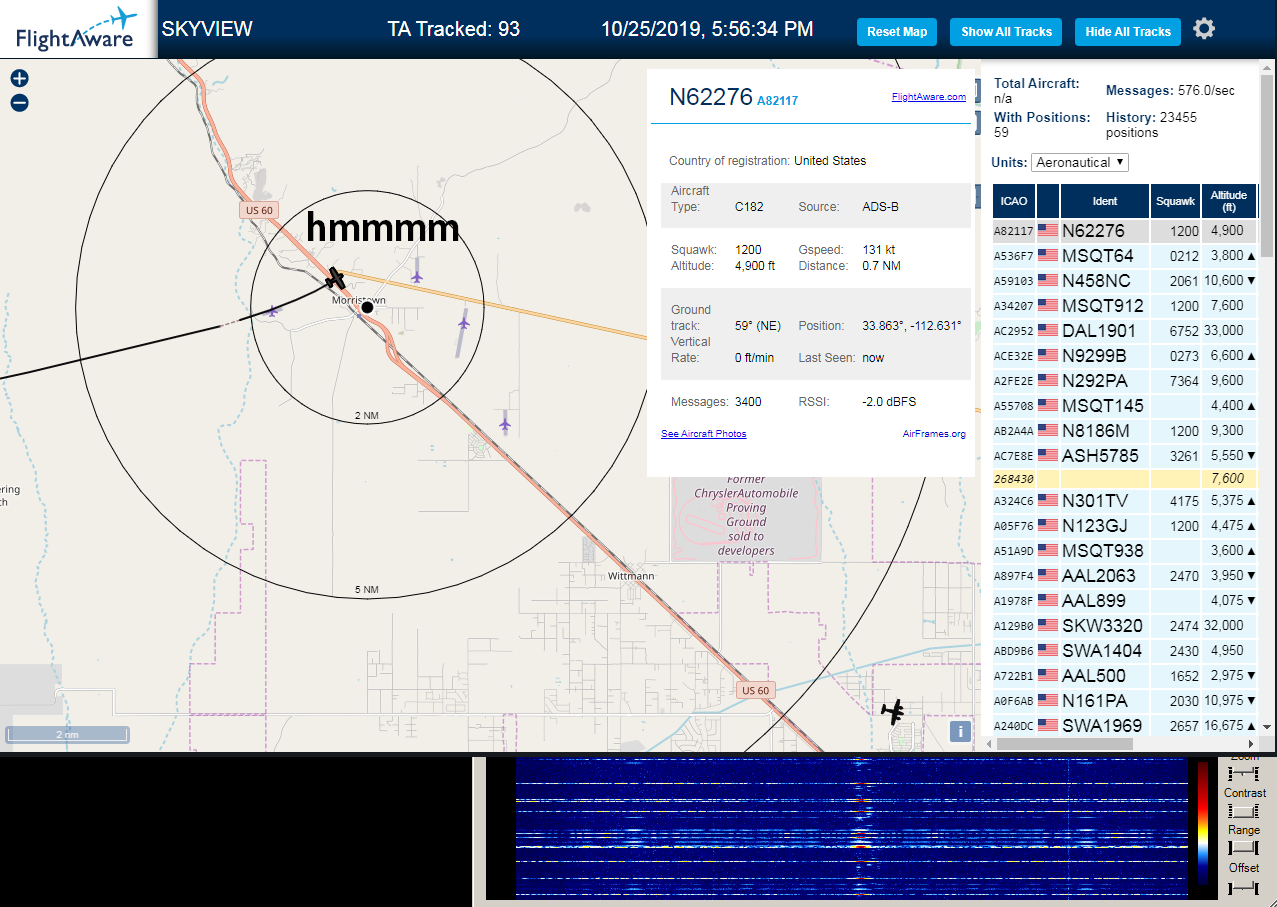
Task: Open See Aircraft Photos link
Action: 704,434
